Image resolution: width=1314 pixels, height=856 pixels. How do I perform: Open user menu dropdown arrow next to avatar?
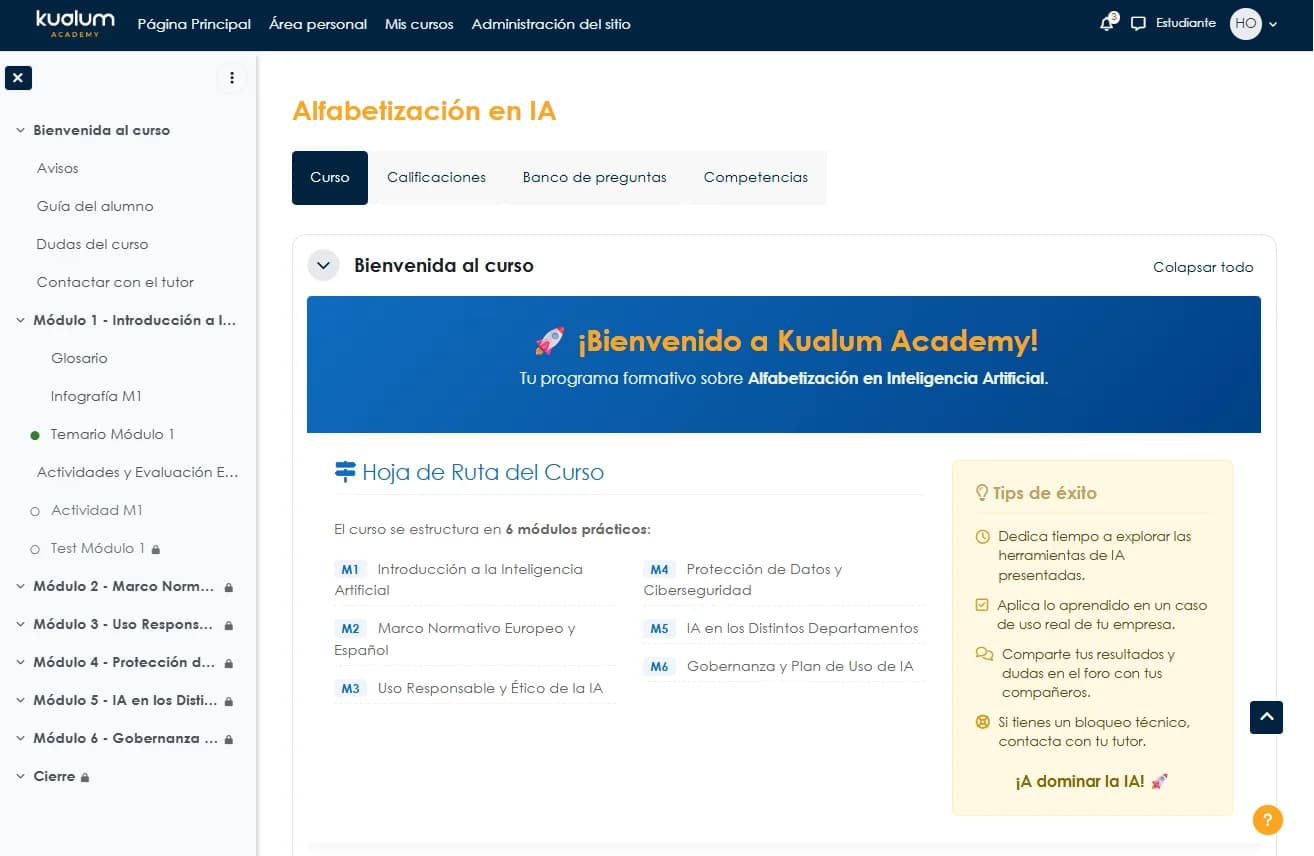point(1273,24)
